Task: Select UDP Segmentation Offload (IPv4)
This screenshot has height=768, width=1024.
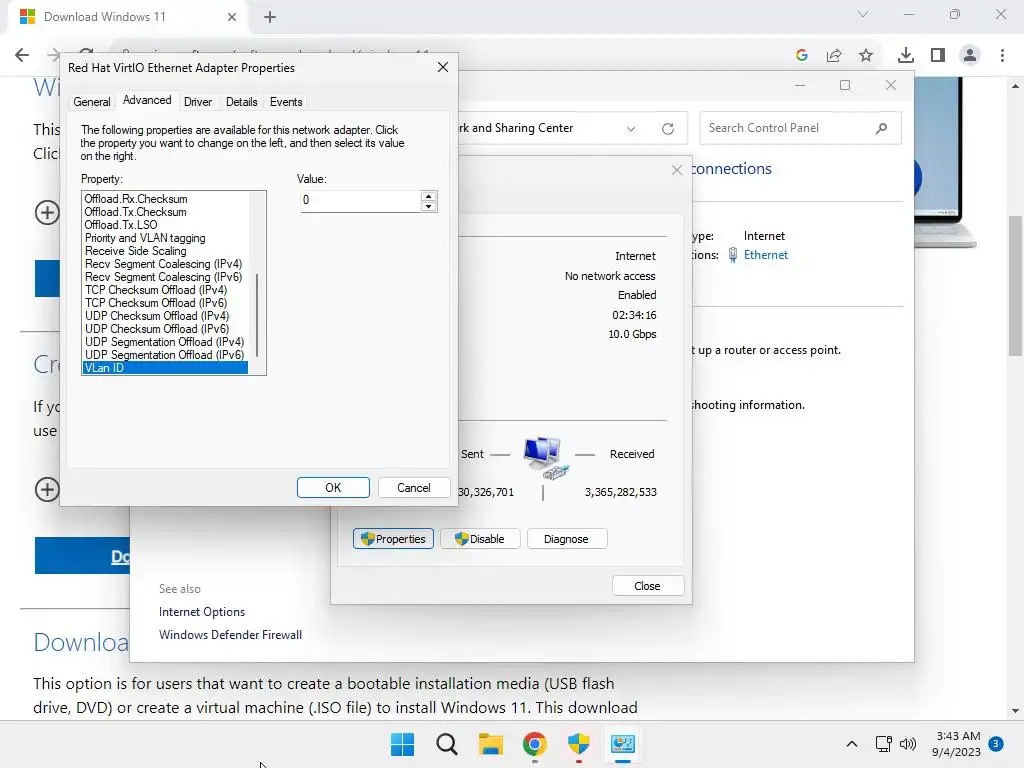Action: tap(165, 342)
